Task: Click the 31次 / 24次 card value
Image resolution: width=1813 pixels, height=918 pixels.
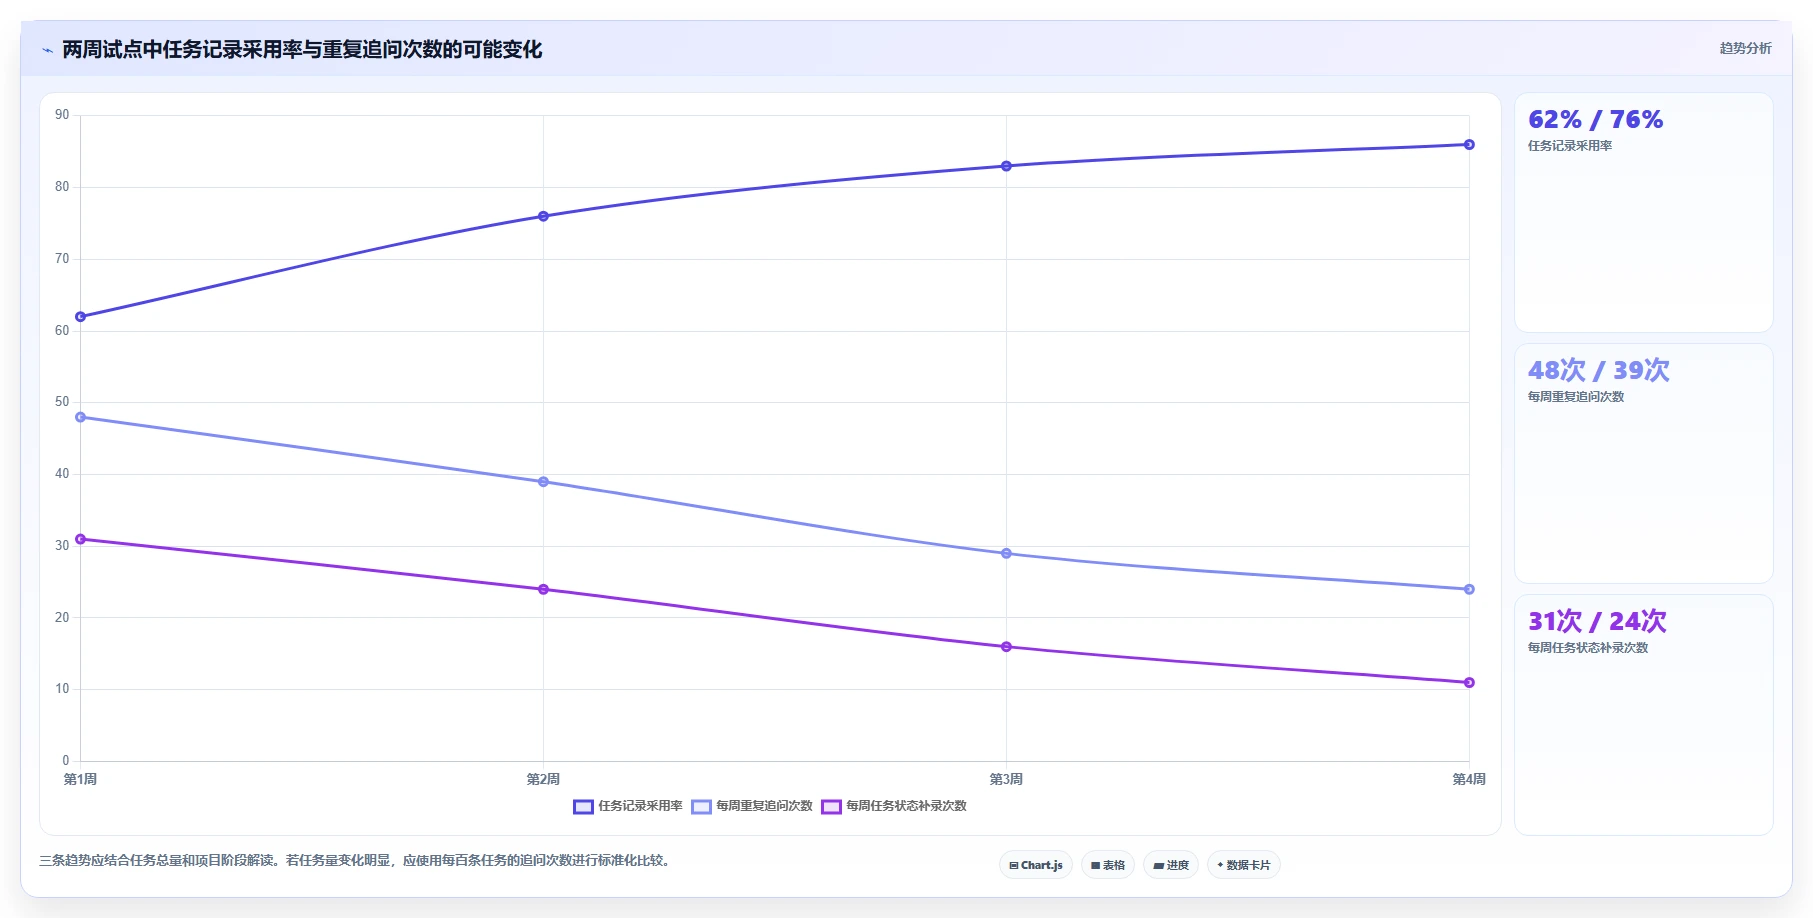Action: [1597, 622]
